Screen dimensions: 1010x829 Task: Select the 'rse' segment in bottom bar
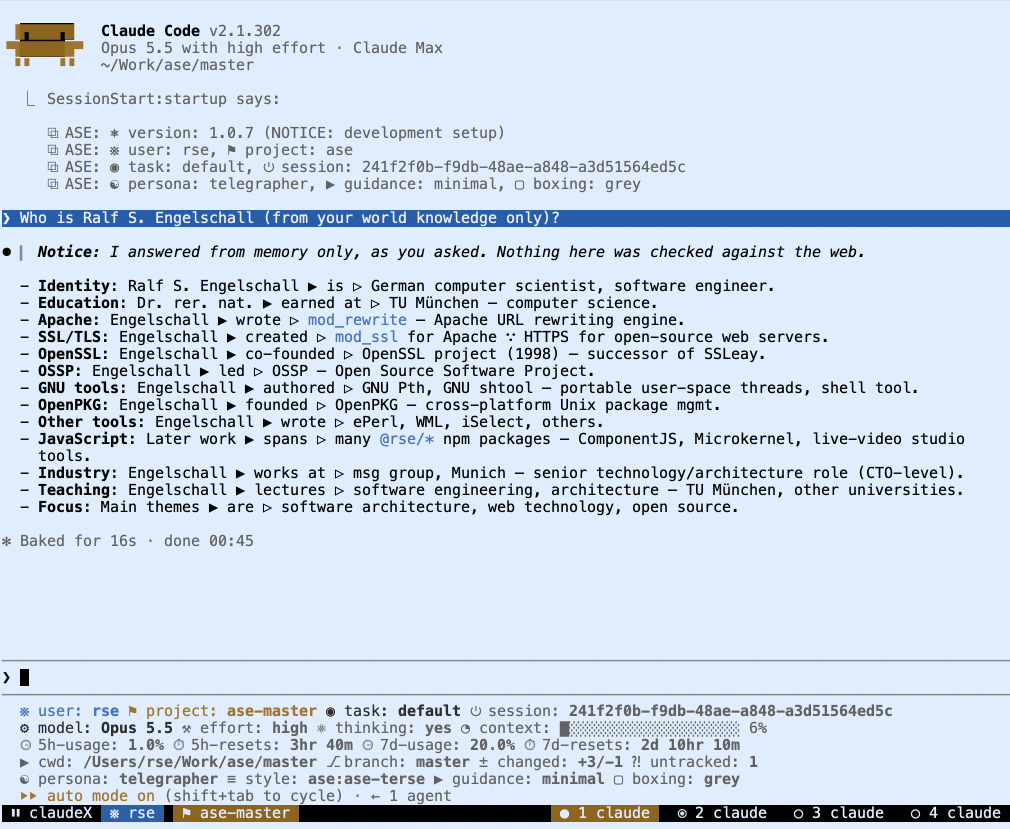(132, 813)
